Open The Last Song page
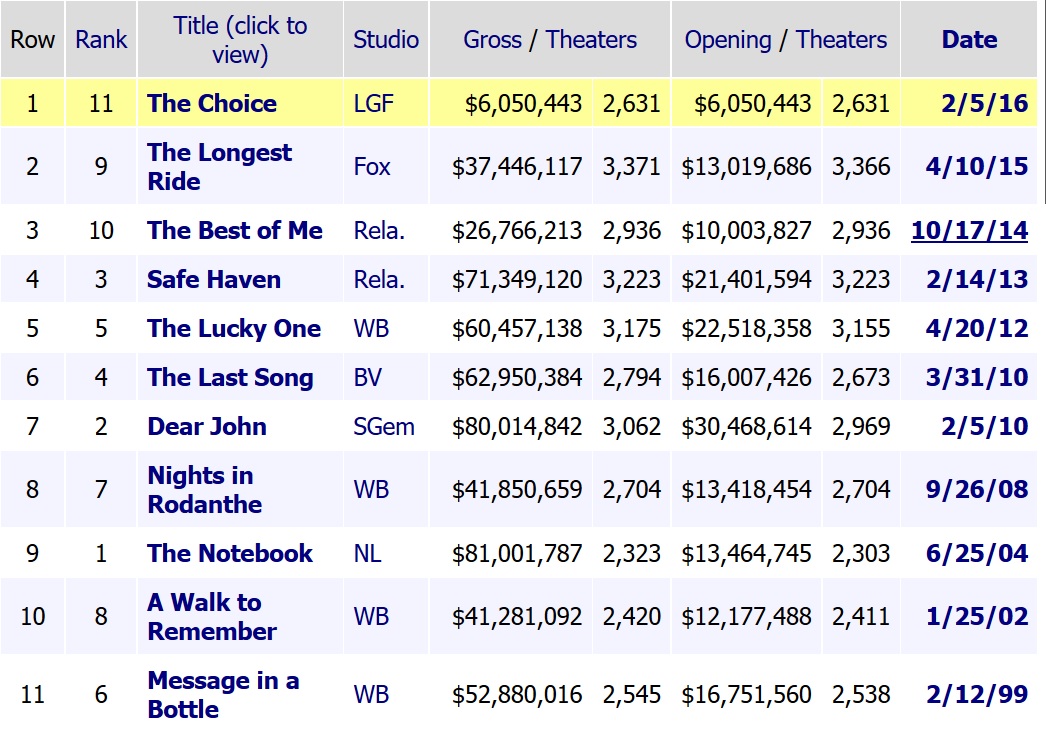This screenshot has height=734, width=1046. coord(230,377)
